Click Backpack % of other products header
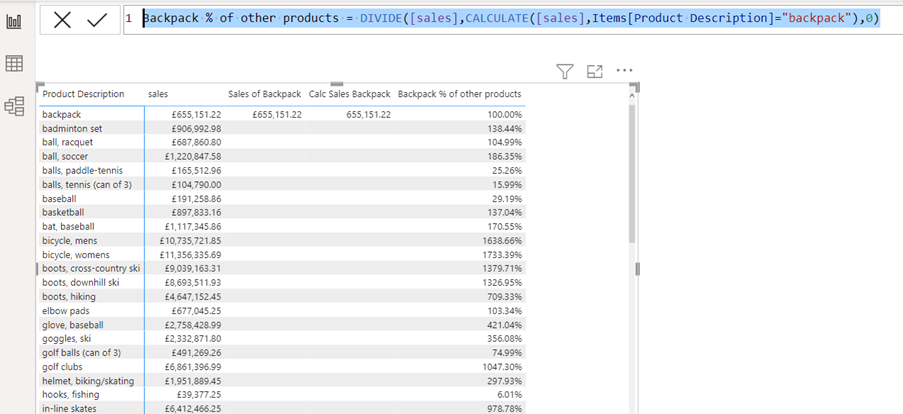This screenshot has width=903, height=414. pos(460,94)
